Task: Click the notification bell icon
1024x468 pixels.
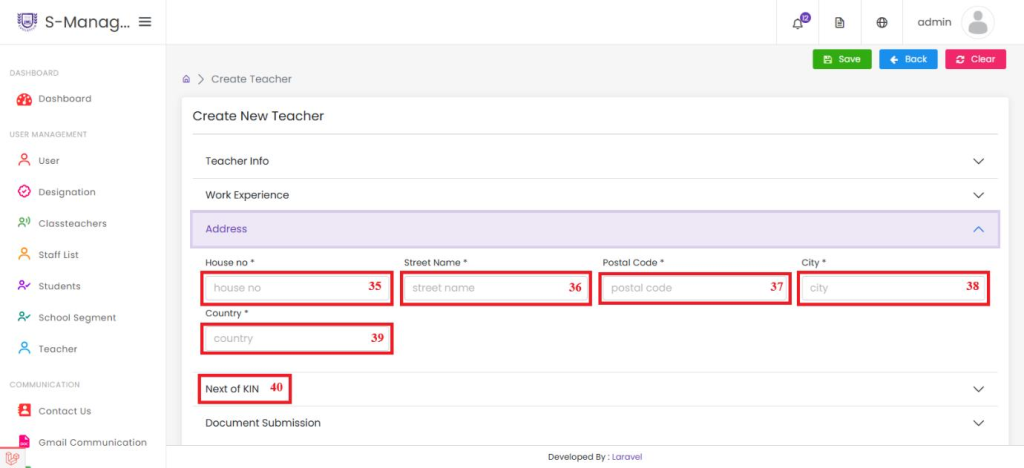Action: pos(797,23)
